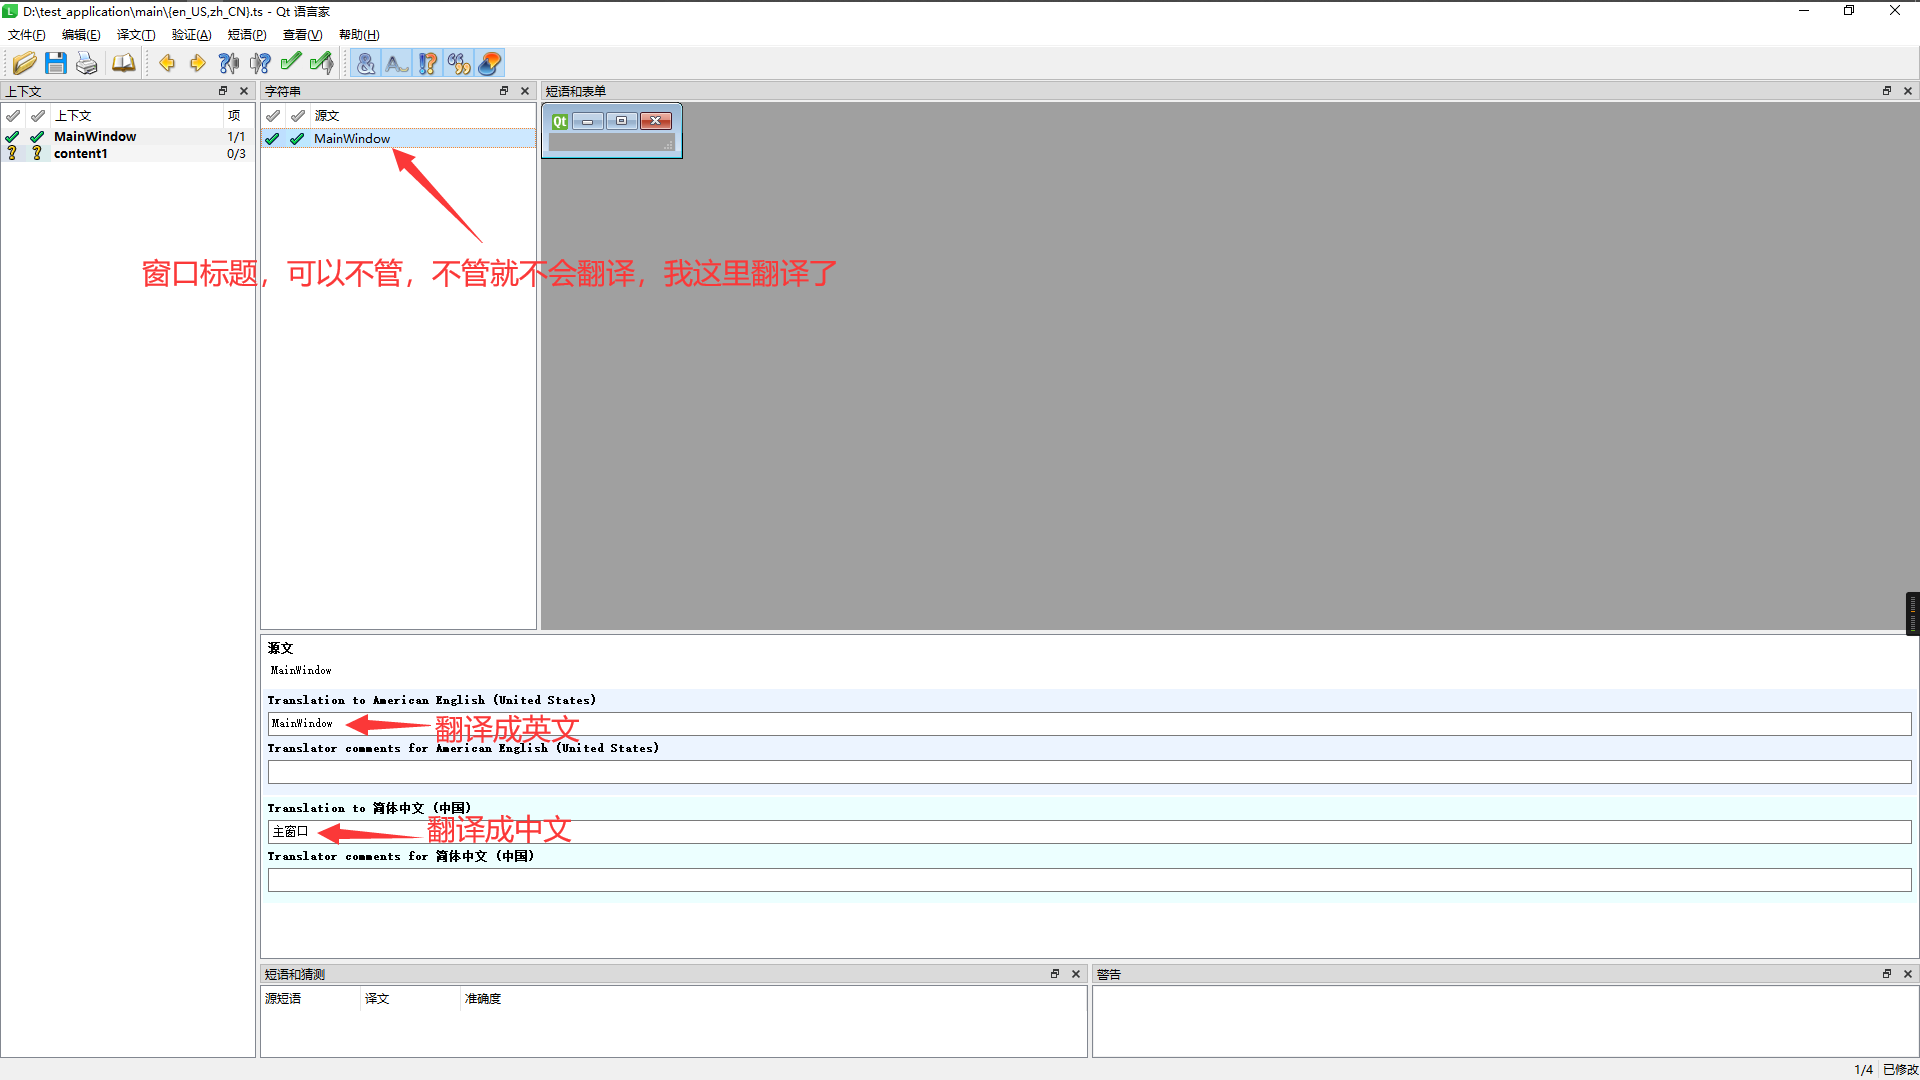Select content1 in the context list
The width and height of the screenshot is (1920, 1080).
[x=80, y=154]
